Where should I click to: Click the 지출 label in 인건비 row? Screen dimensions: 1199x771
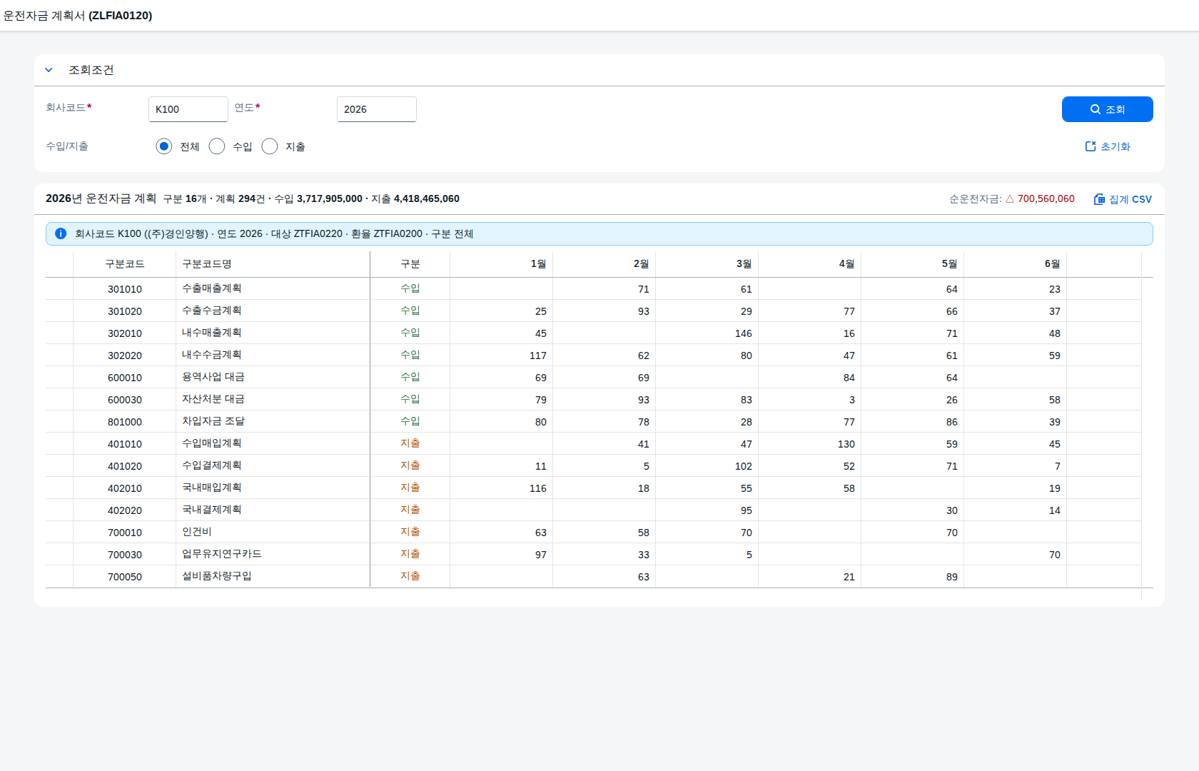(x=410, y=532)
